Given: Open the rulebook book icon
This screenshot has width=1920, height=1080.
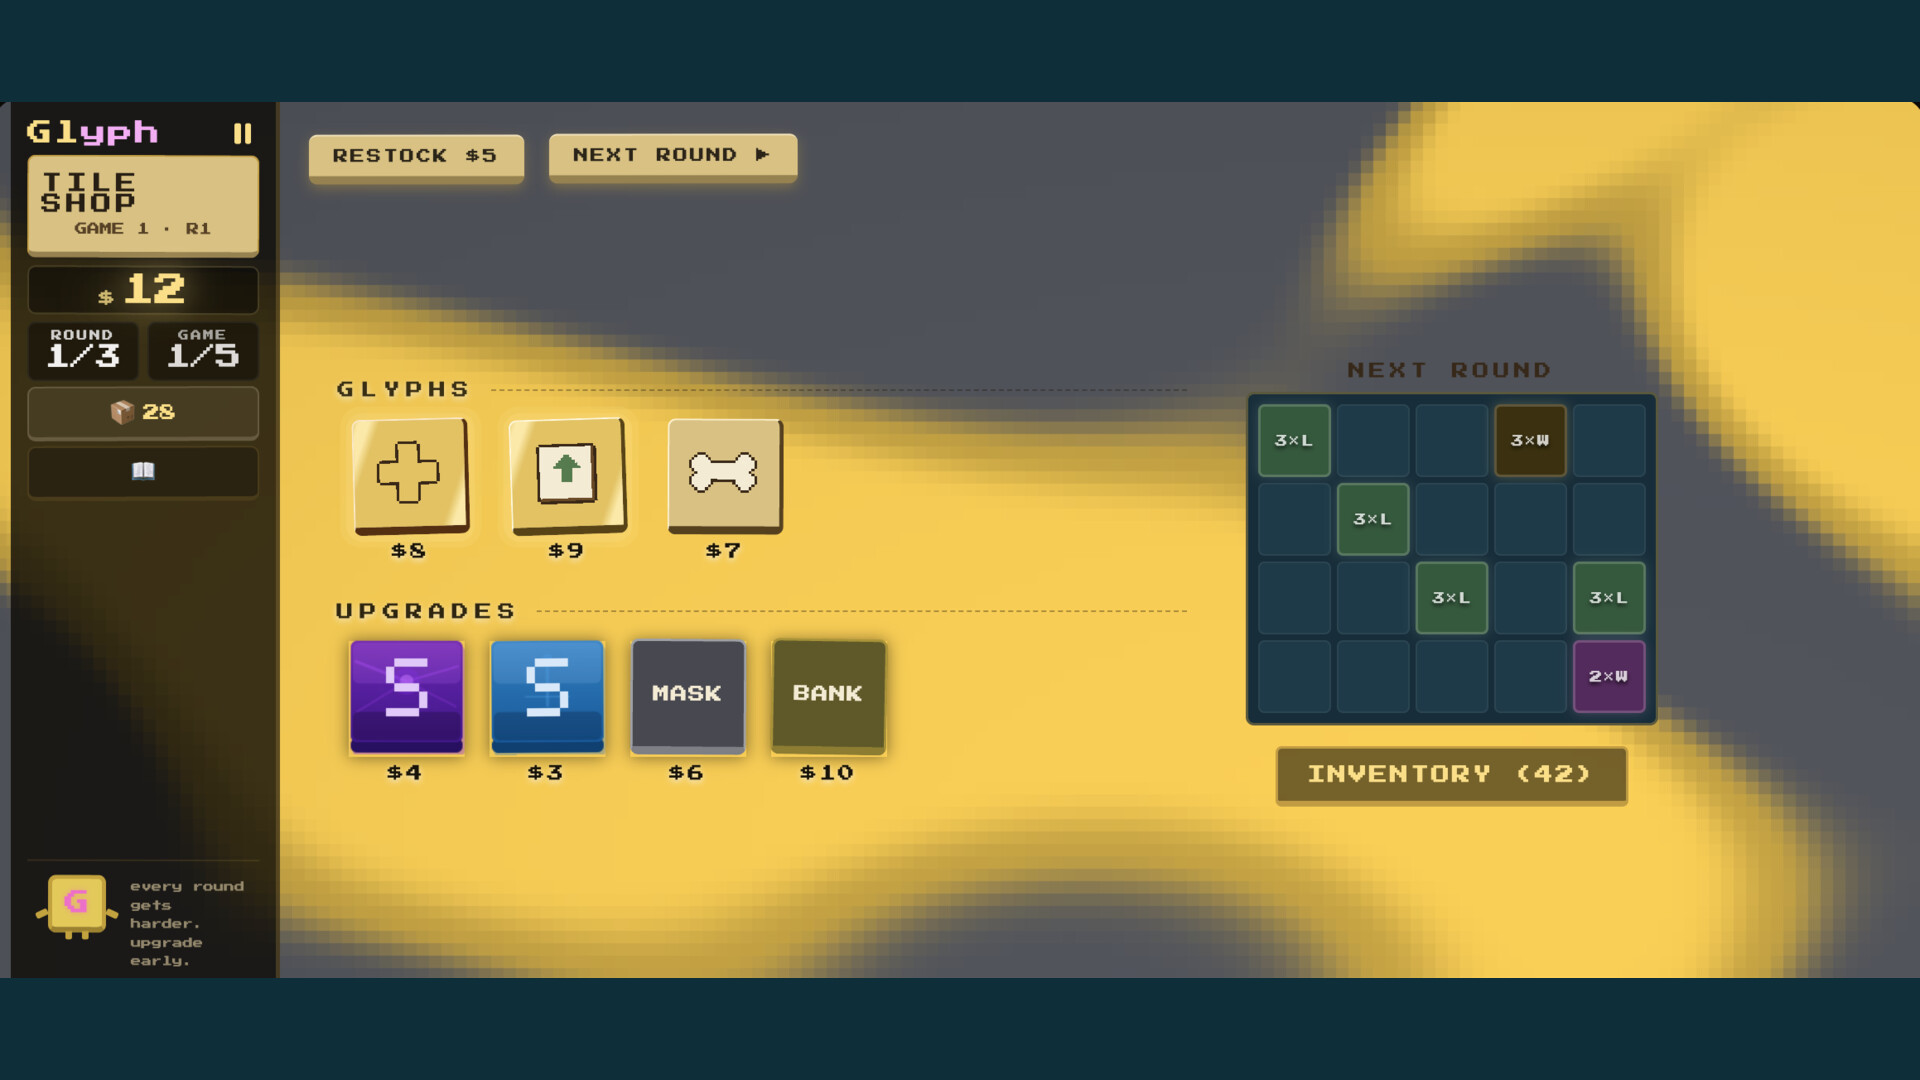Looking at the screenshot, I should [x=143, y=471].
